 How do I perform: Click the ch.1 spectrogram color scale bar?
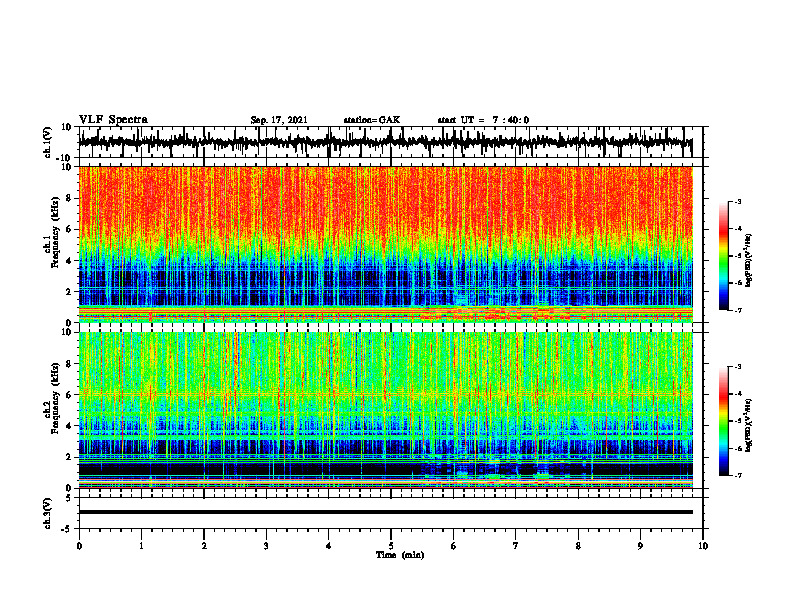click(x=723, y=256)
